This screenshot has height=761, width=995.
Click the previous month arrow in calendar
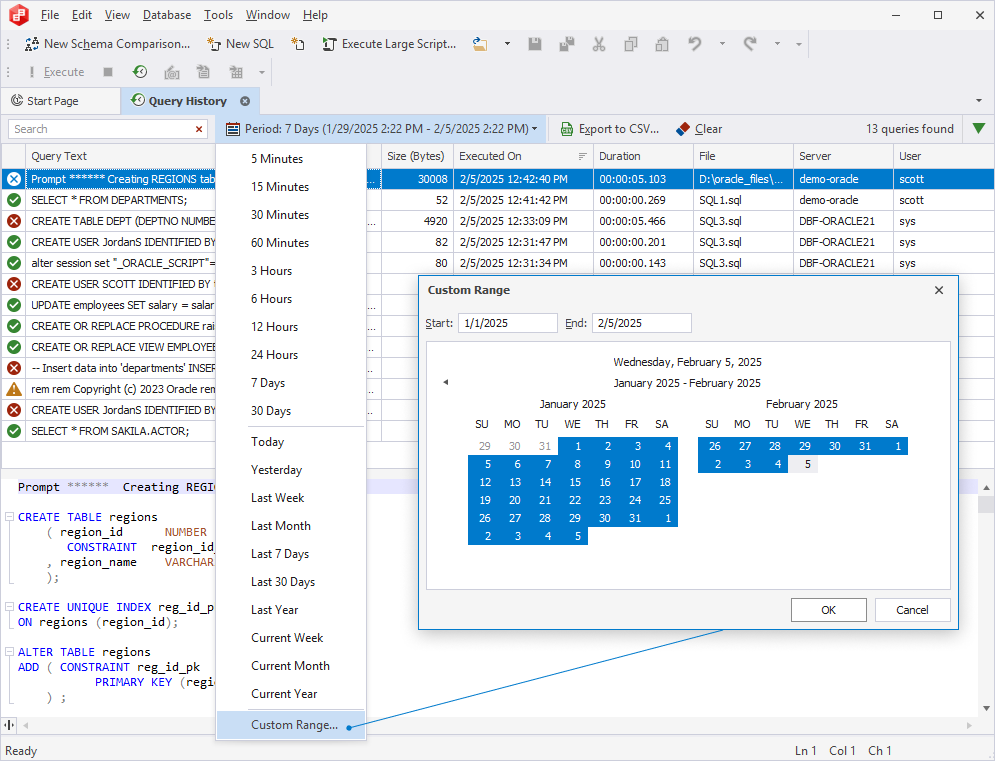tap(445, 382)
